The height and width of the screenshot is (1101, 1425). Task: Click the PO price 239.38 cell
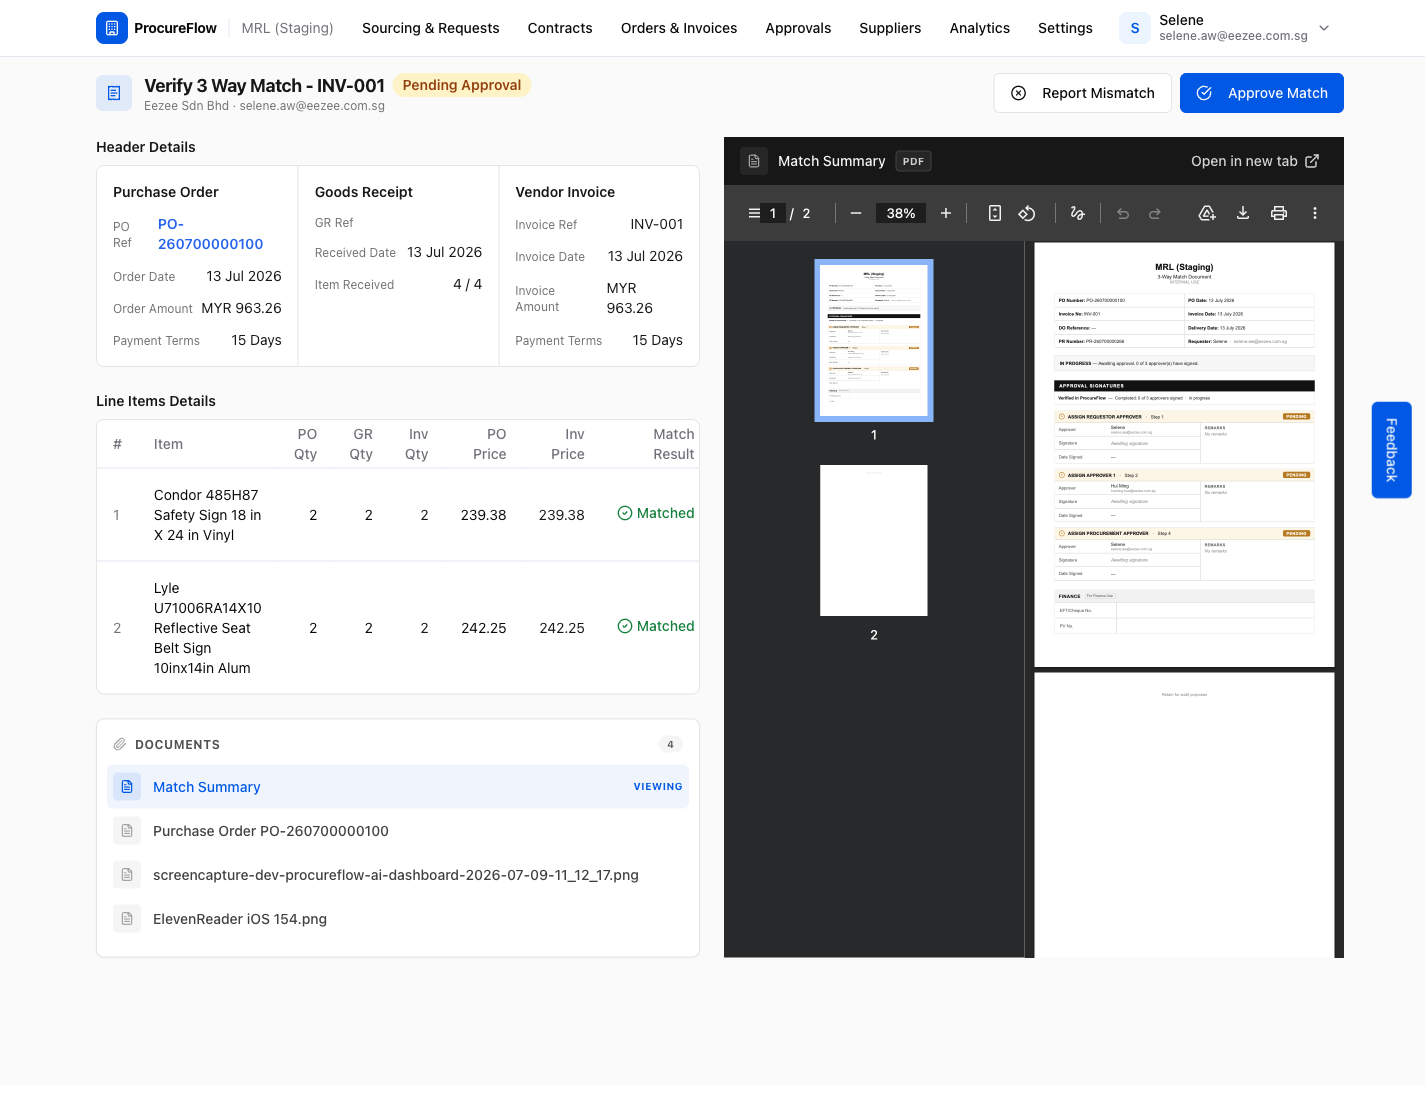[x=483, y=515]
